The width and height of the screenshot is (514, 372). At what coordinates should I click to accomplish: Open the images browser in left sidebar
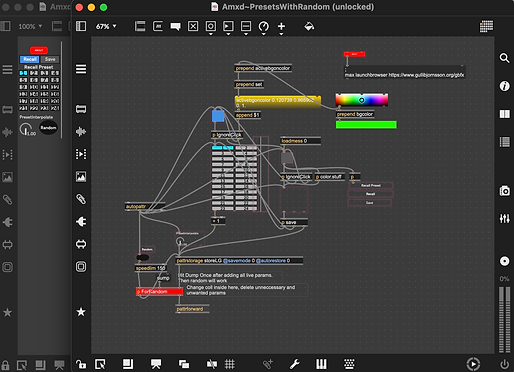coord(81,177)
